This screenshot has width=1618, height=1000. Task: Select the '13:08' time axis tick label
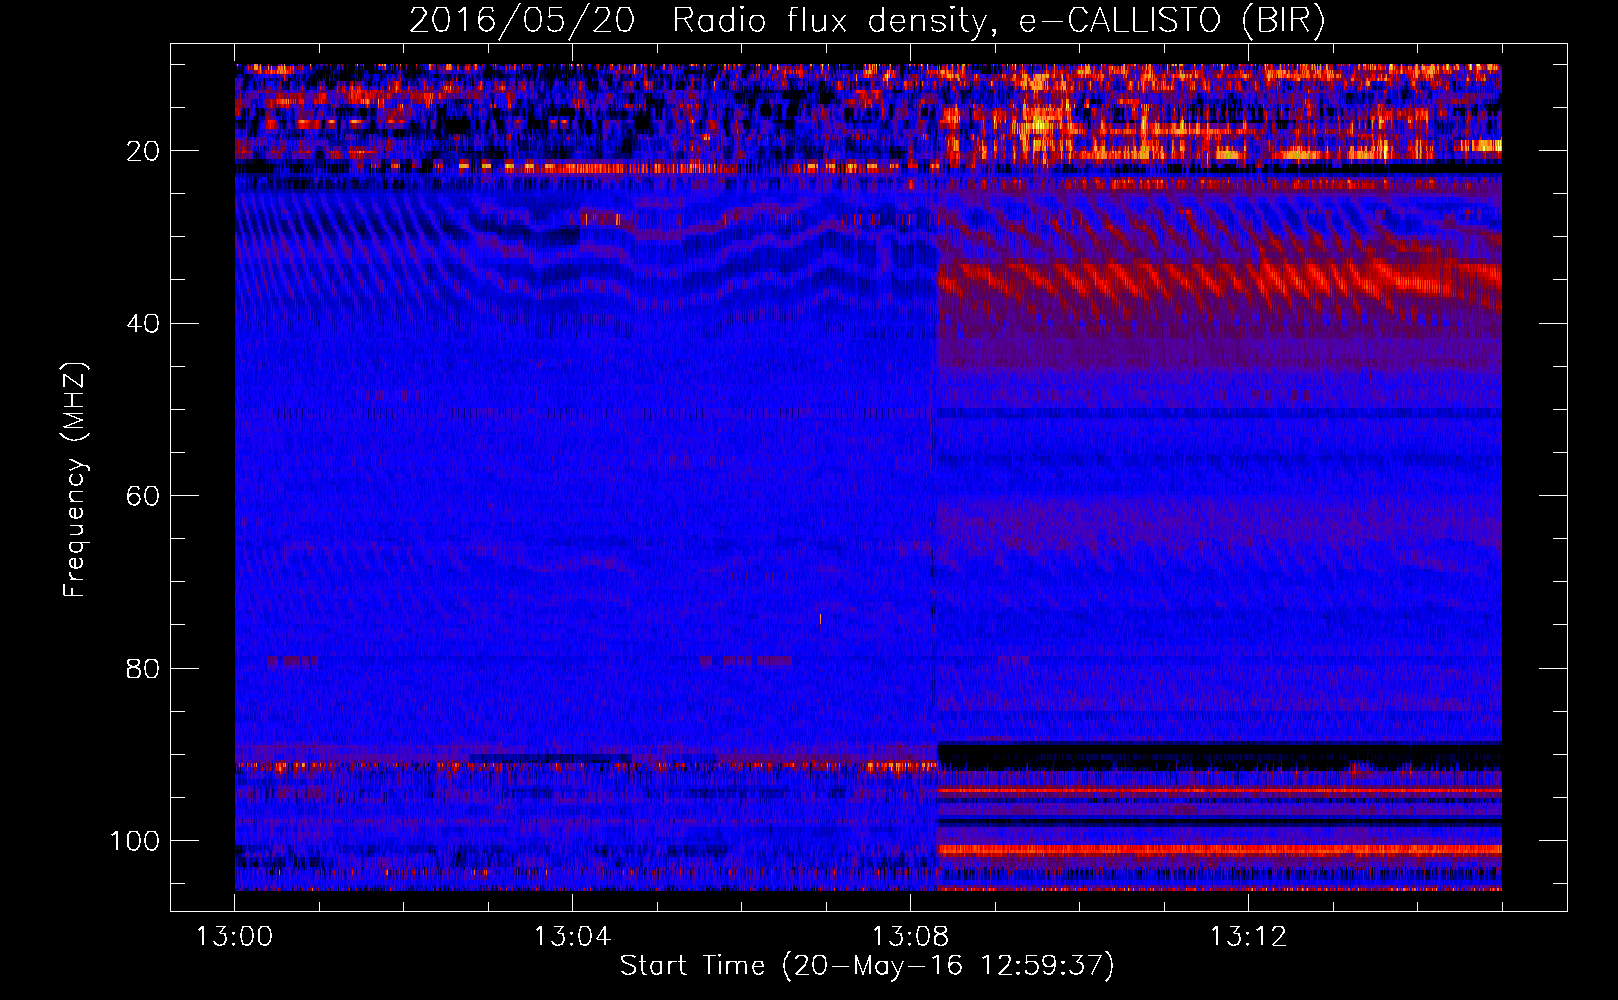[910, 937]
